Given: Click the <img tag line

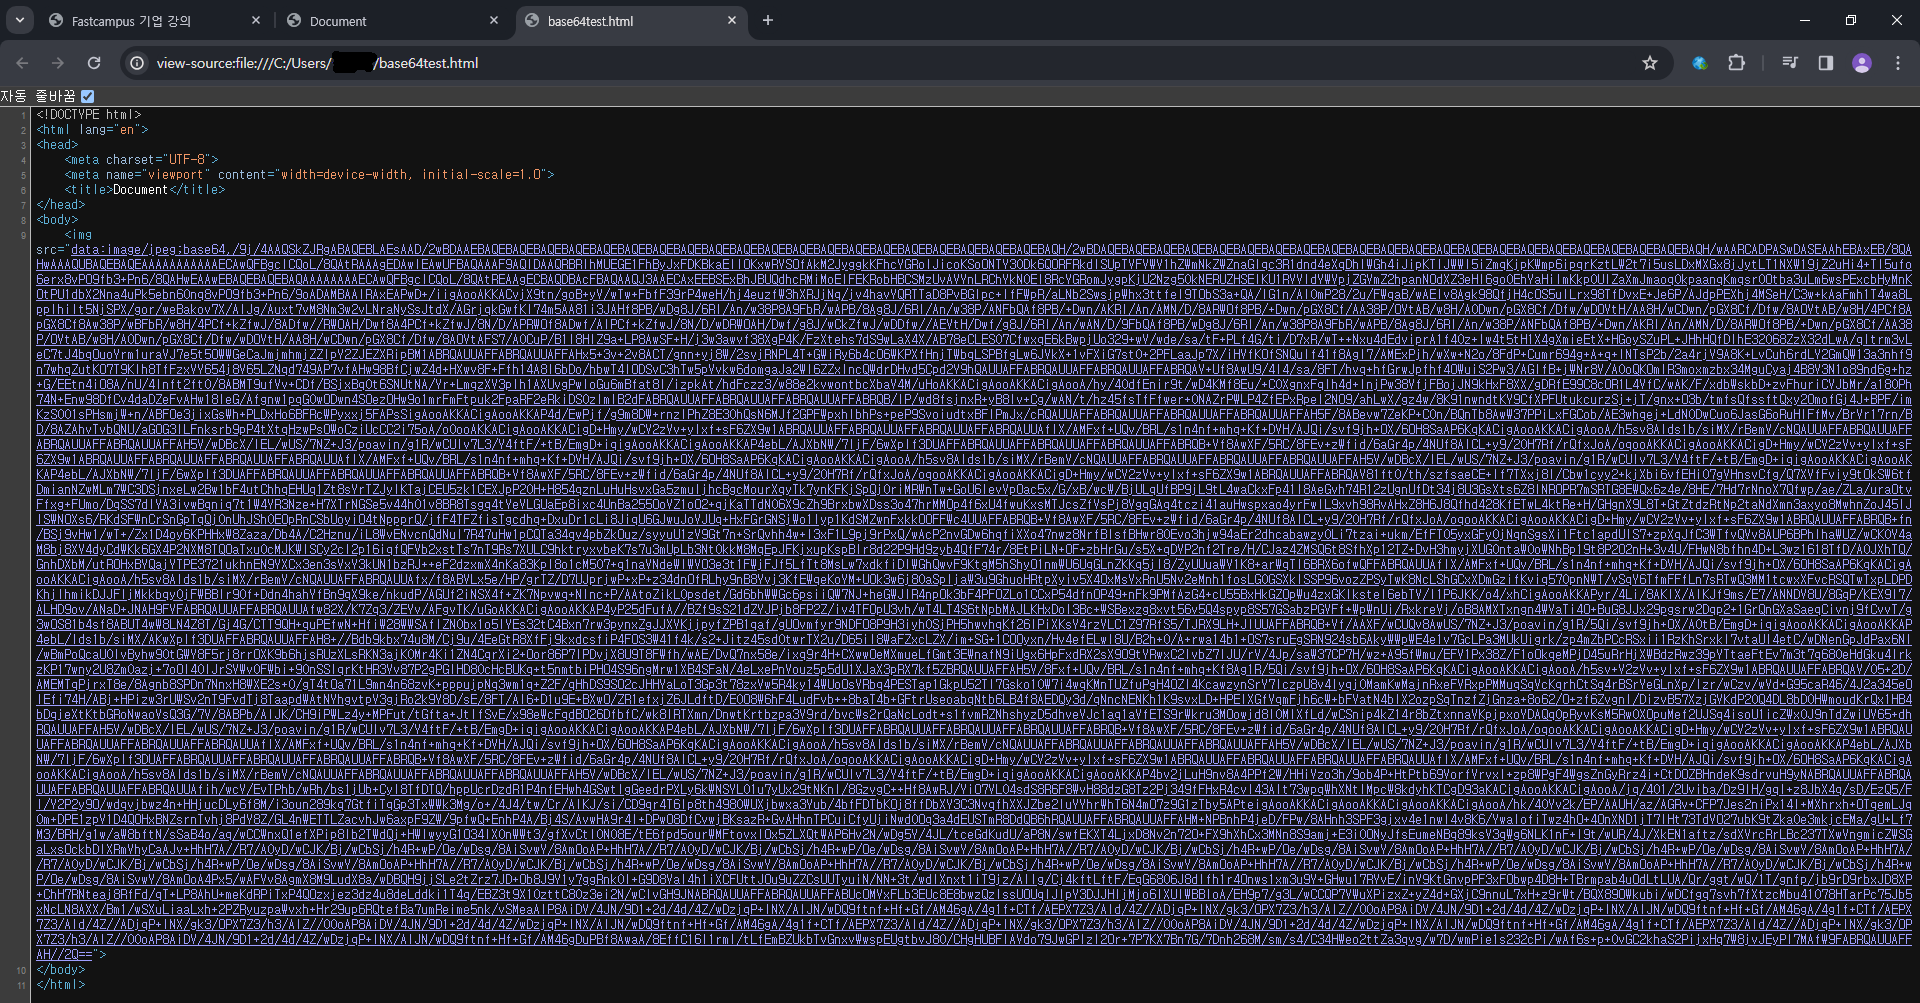Looking at the screenshot, I should [78, 235].
